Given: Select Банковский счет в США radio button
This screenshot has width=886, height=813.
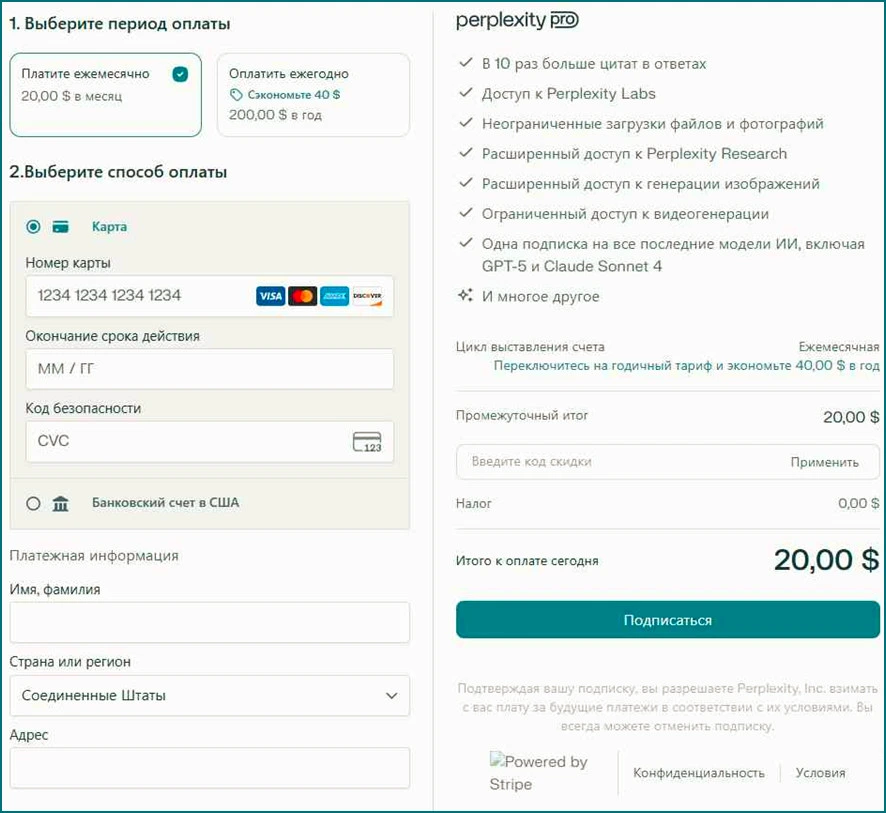Looking at the screenshot, I should tap(34, 503).
